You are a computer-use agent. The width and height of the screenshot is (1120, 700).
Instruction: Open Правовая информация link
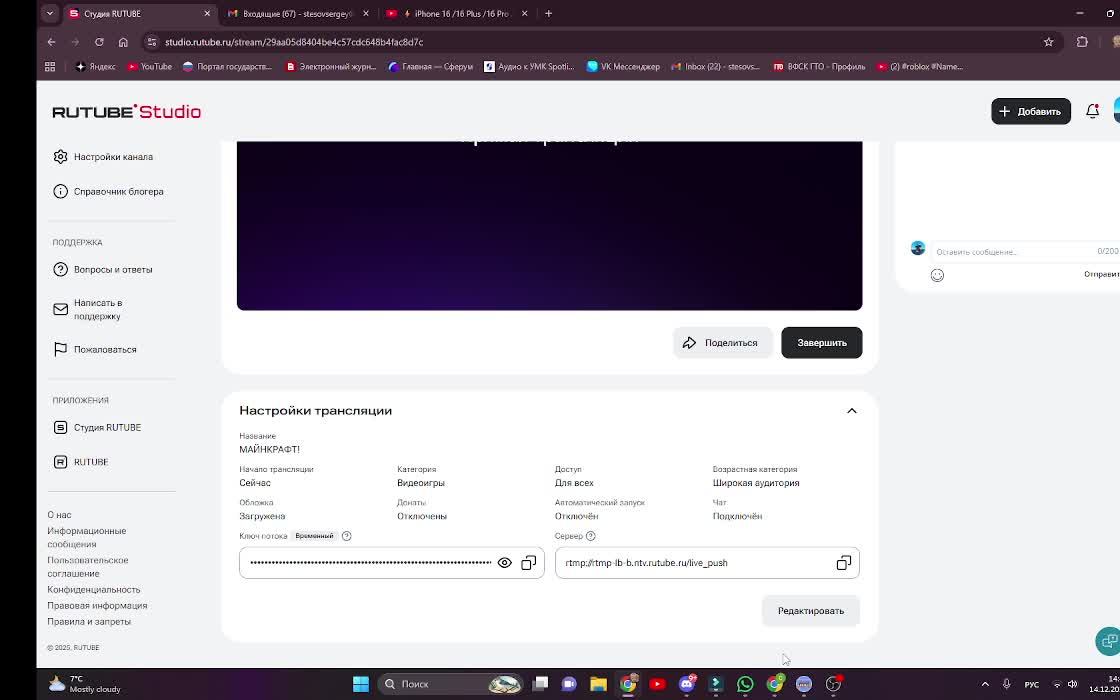pyautogui.click(x=97, y=606)
